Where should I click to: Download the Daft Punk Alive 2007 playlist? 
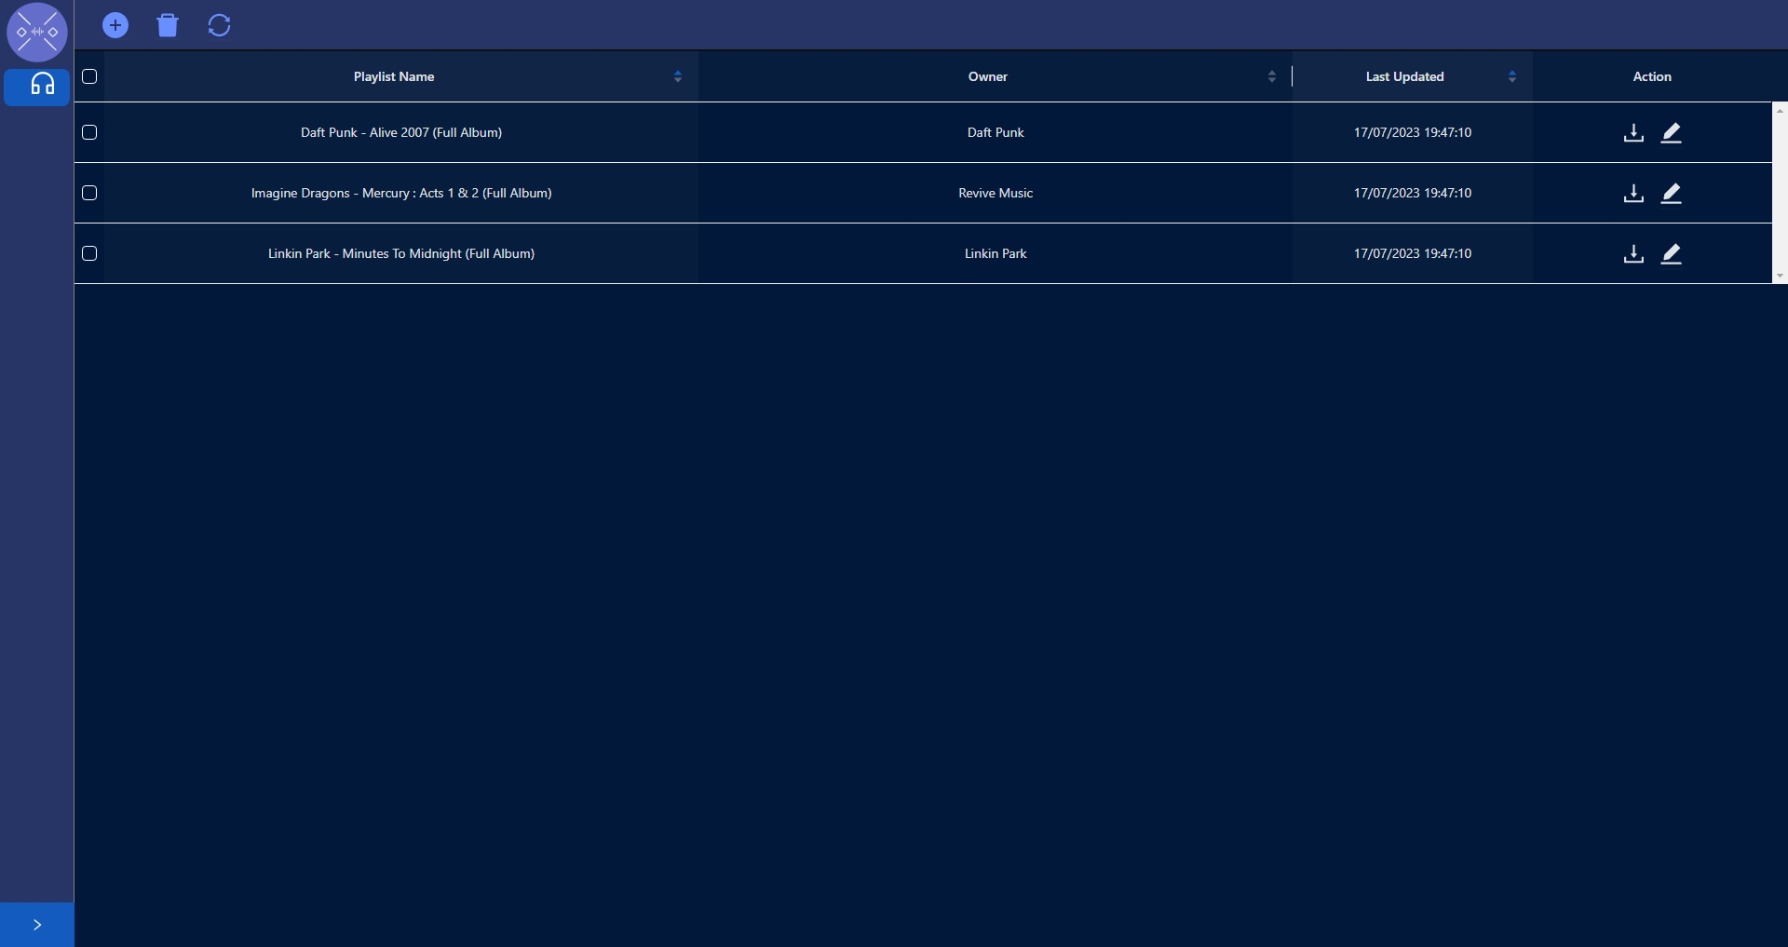[1633, 133]
